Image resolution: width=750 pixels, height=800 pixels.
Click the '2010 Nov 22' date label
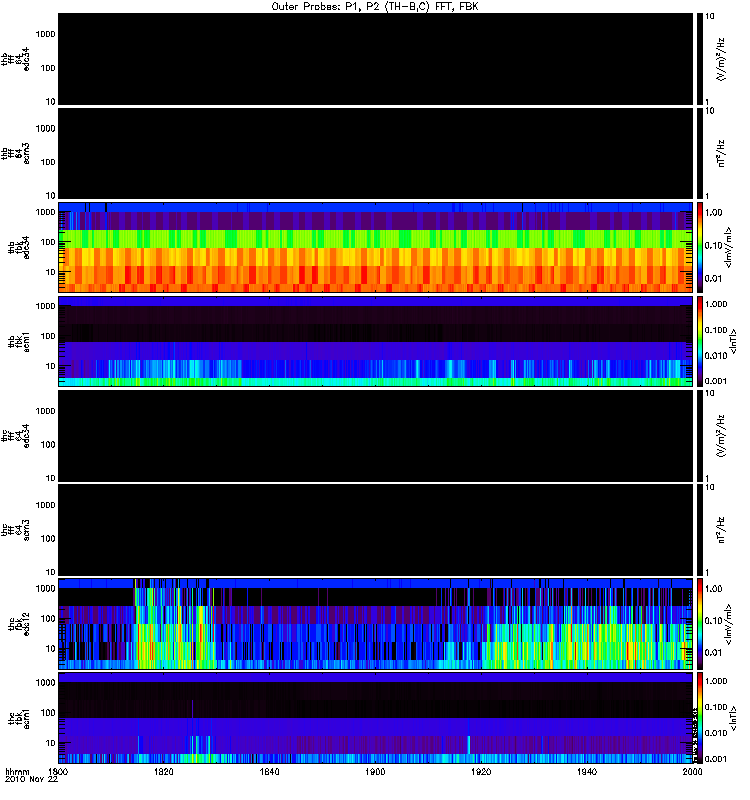tap(32, 780)
